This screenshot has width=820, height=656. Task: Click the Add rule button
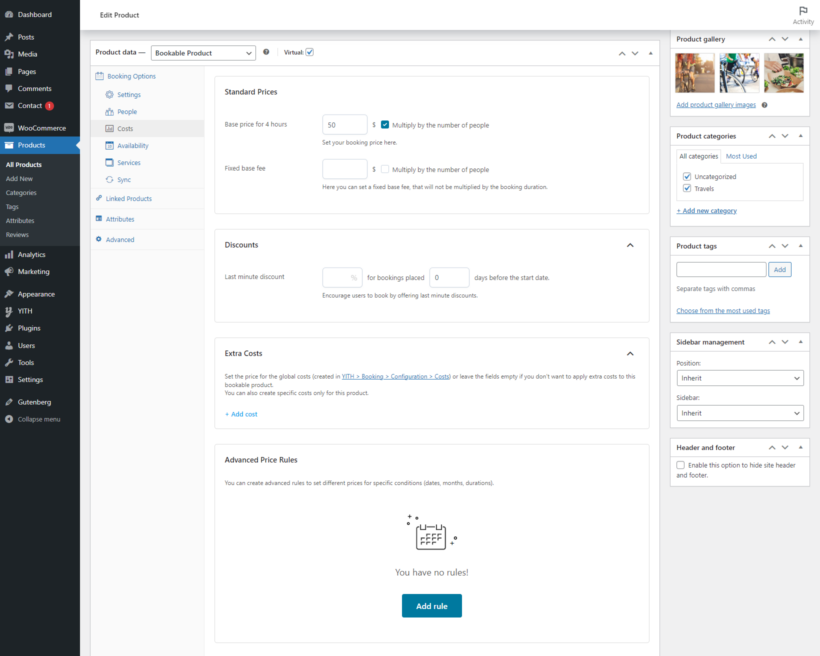pyautogui.click(x=432, y=606)
